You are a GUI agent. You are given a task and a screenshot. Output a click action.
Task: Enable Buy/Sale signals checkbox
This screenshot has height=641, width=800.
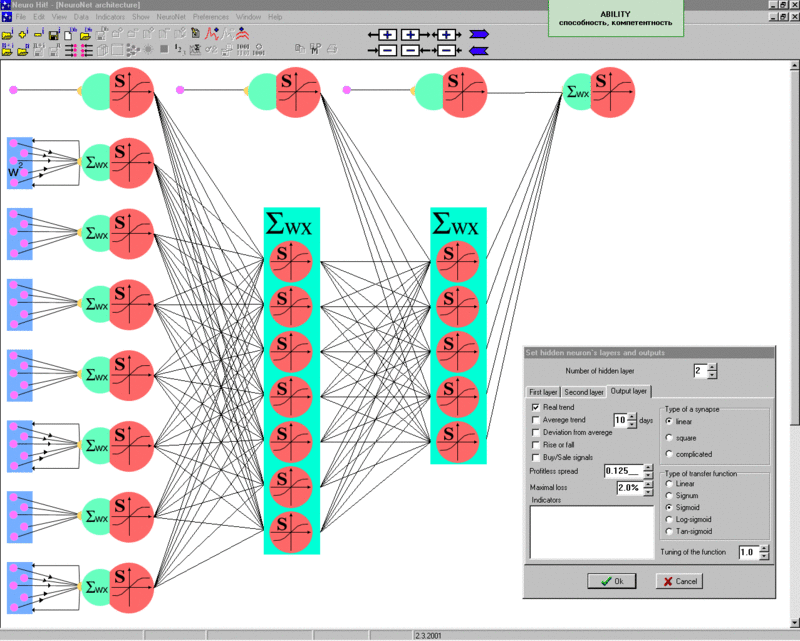[x=536, y=458]
